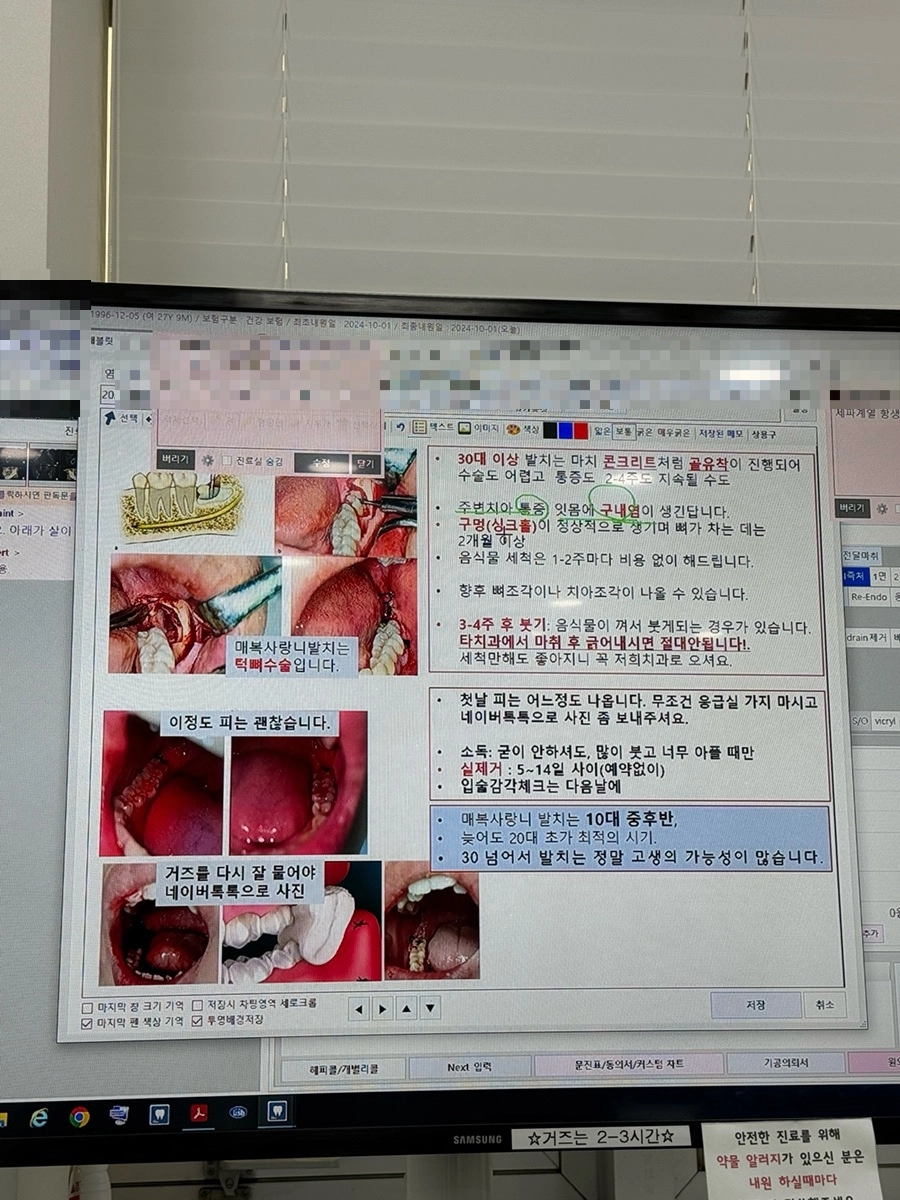Set pen thickness to 매우굵은
Image resolution: width=900 pixels, height=1200 pixels.
click(673, 433)
